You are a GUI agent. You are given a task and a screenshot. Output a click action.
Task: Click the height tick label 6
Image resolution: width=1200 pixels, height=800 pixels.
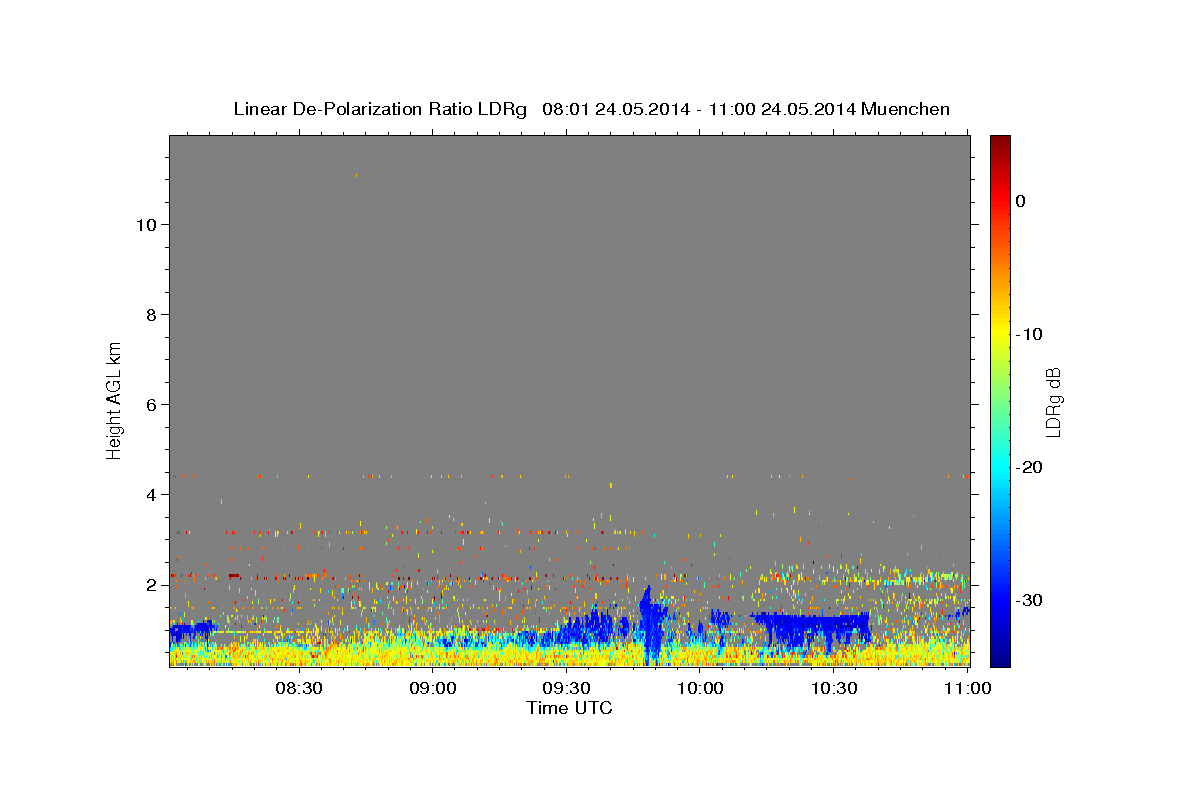152,405
